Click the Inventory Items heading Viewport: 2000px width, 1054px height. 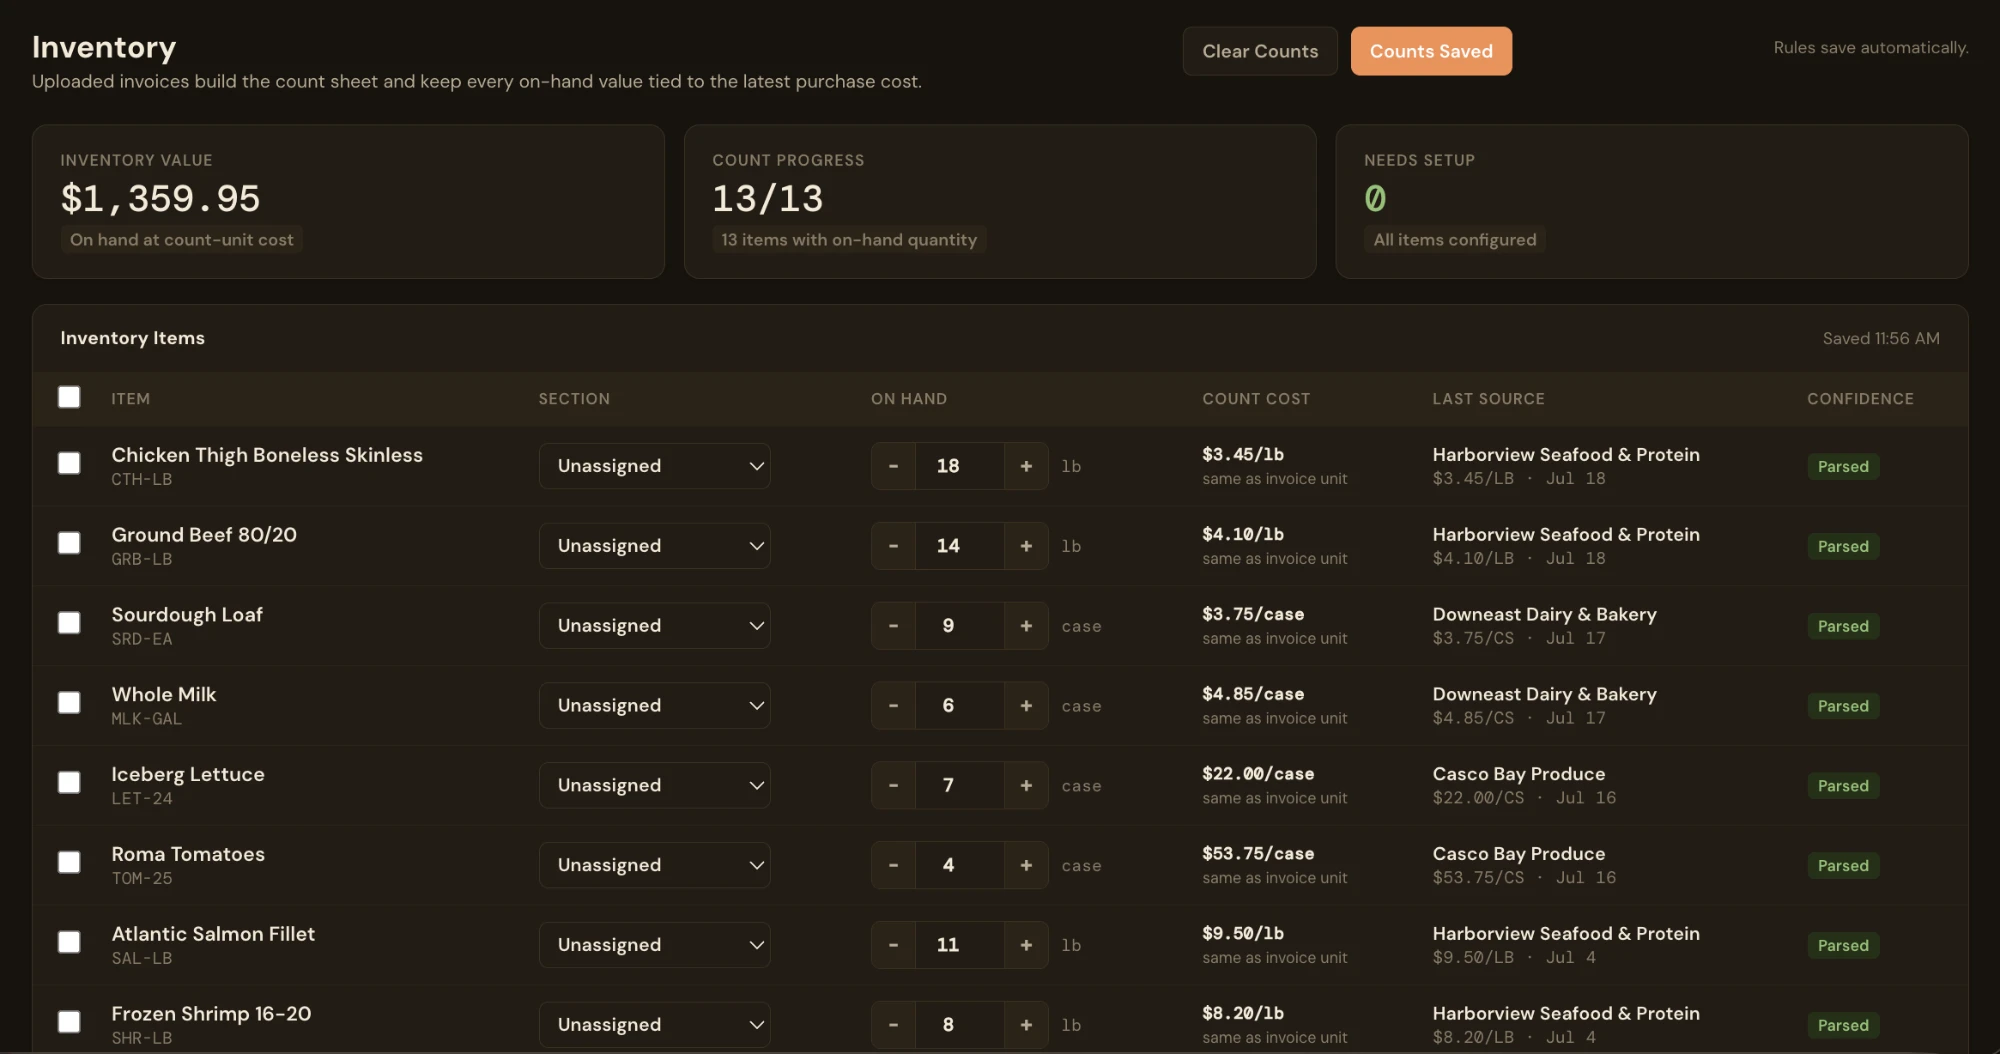click(x=132, y=338)
